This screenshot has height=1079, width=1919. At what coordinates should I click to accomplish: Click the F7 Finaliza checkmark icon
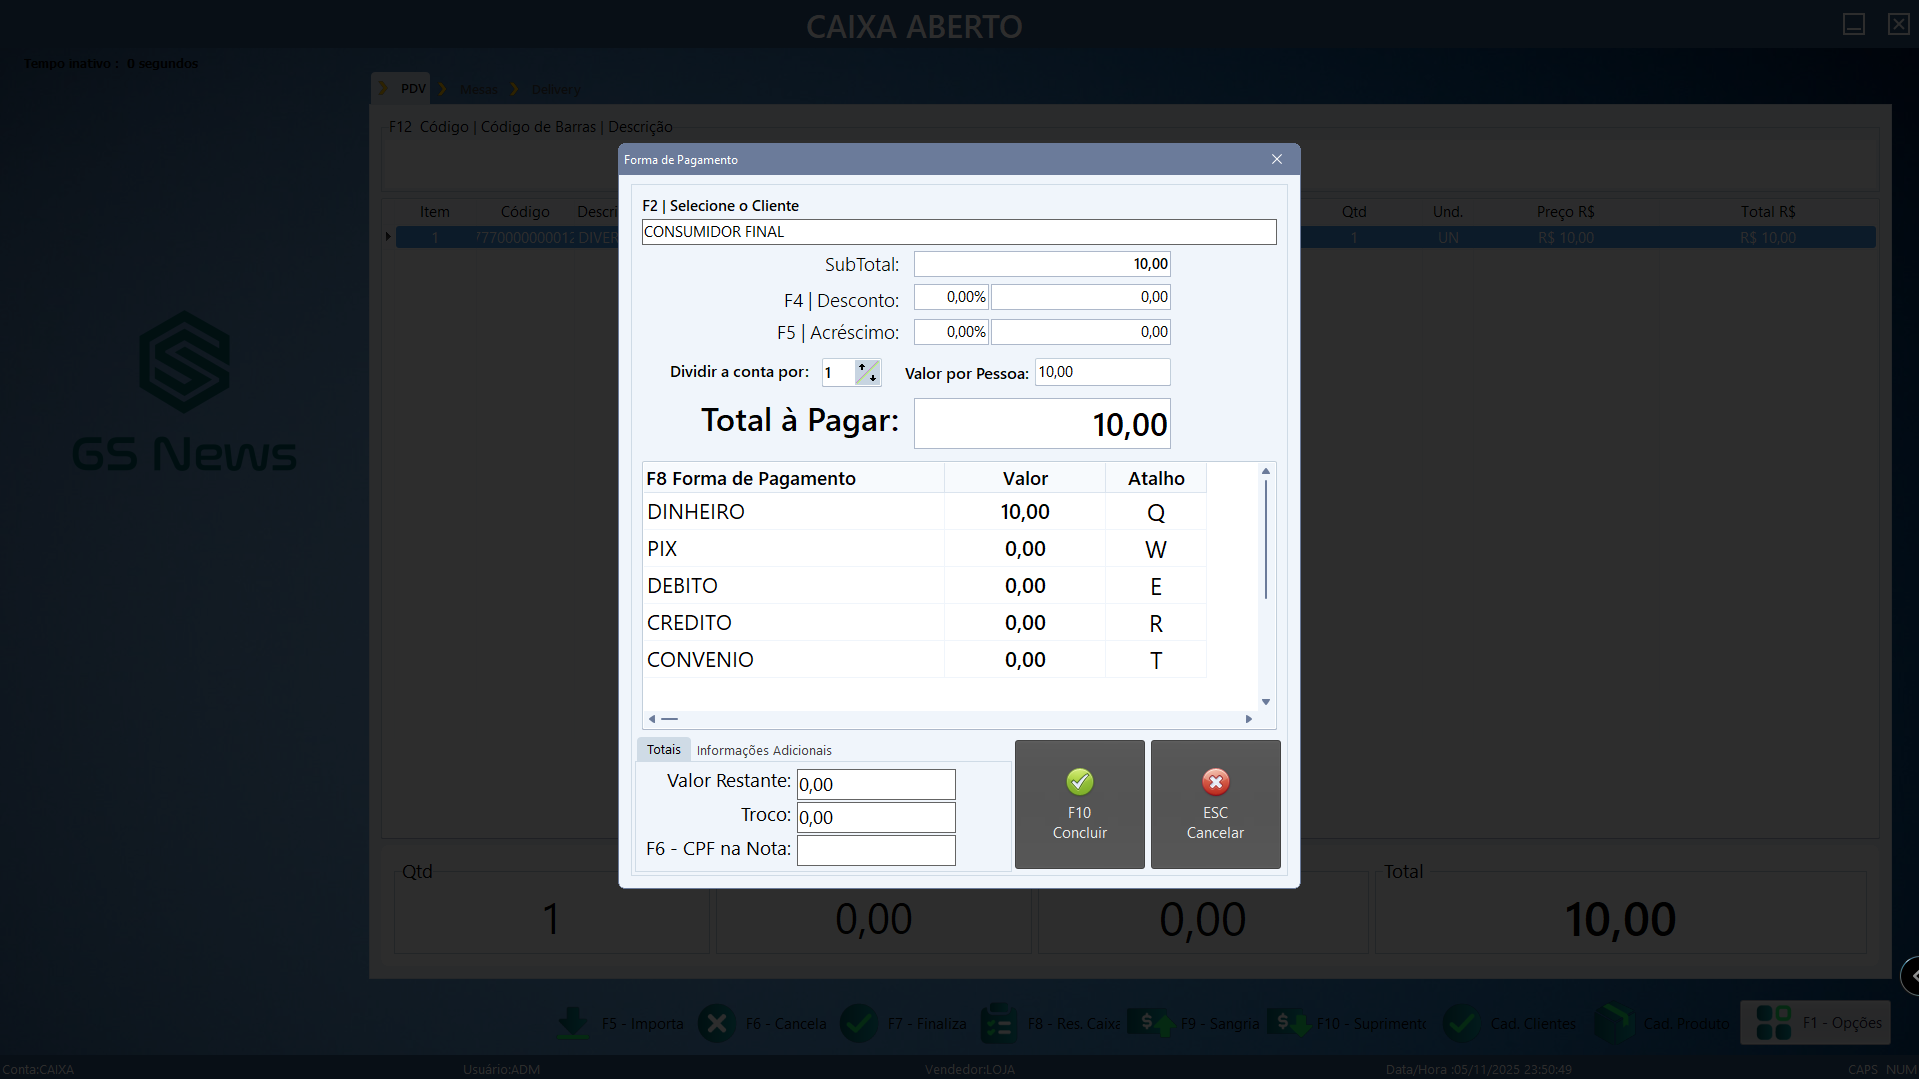coord(859,1023)
